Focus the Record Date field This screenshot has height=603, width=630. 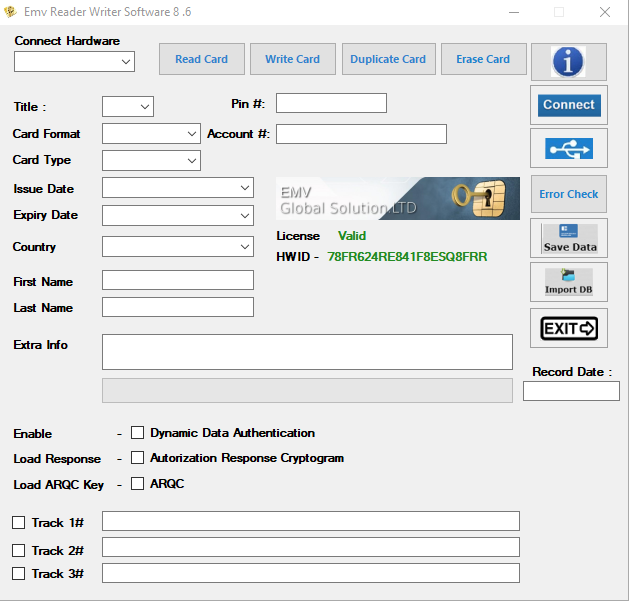pyautogui.click(x=571, y=391)
